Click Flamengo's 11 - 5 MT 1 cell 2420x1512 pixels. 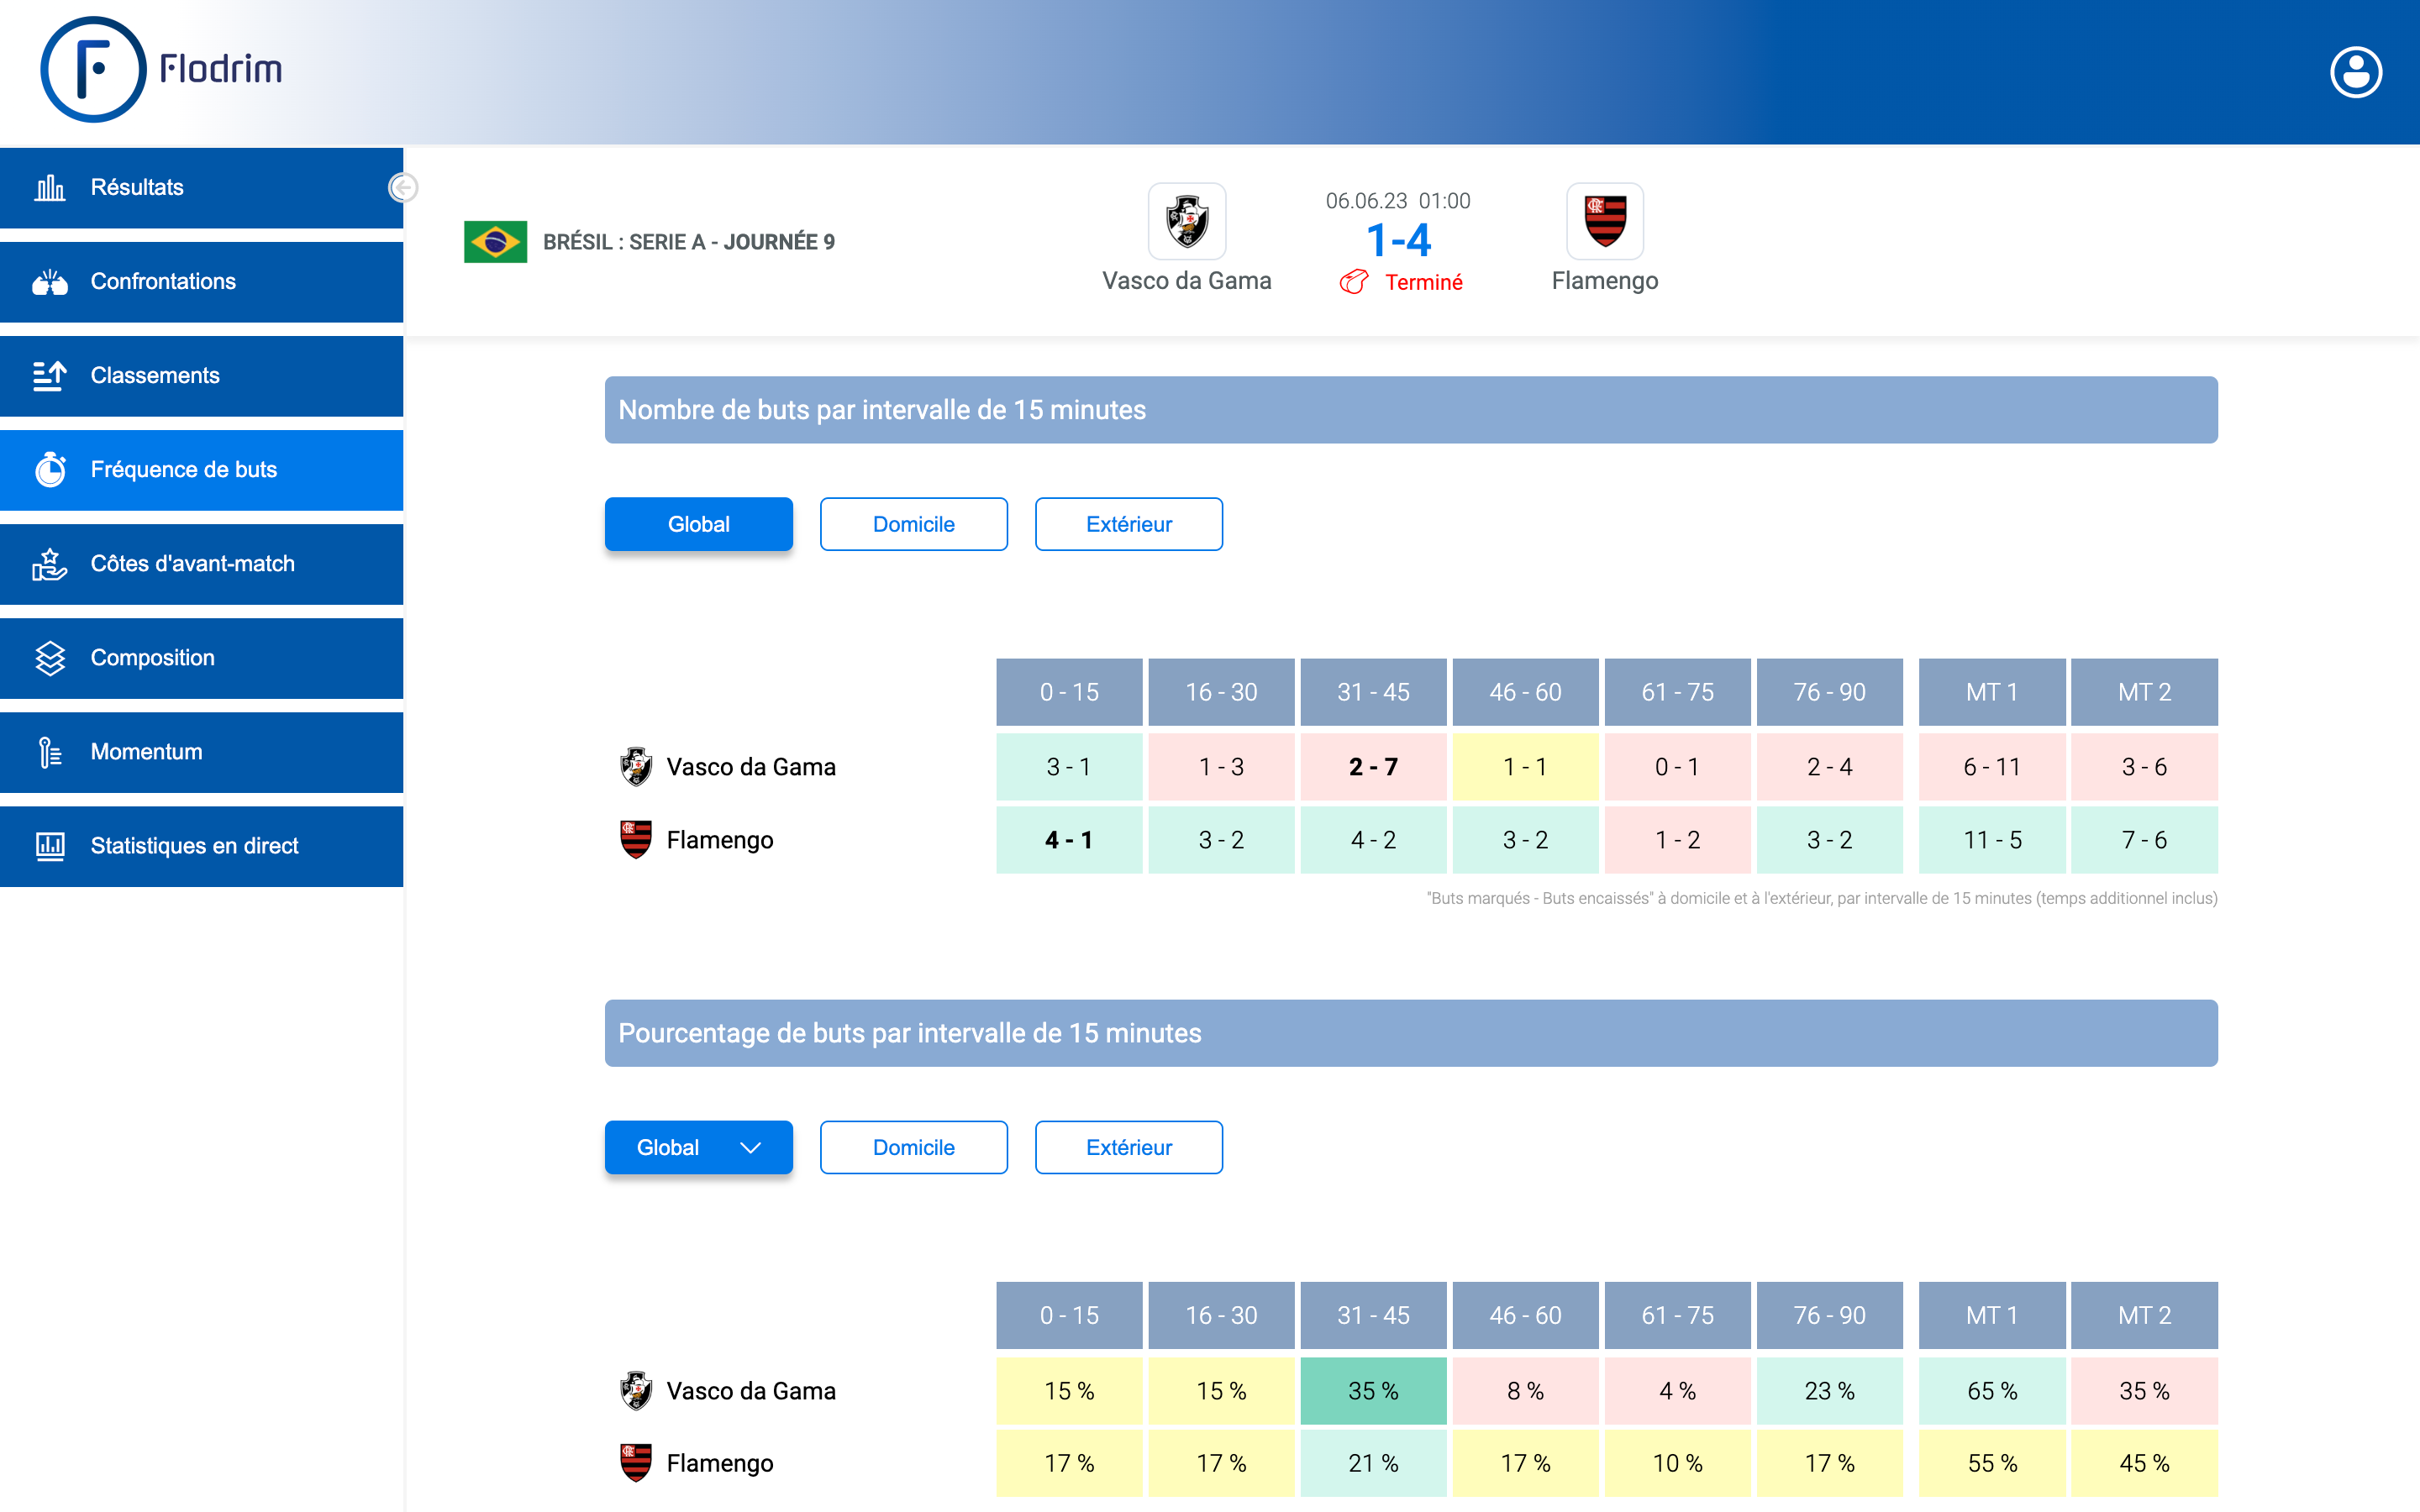pos(1992,840)
